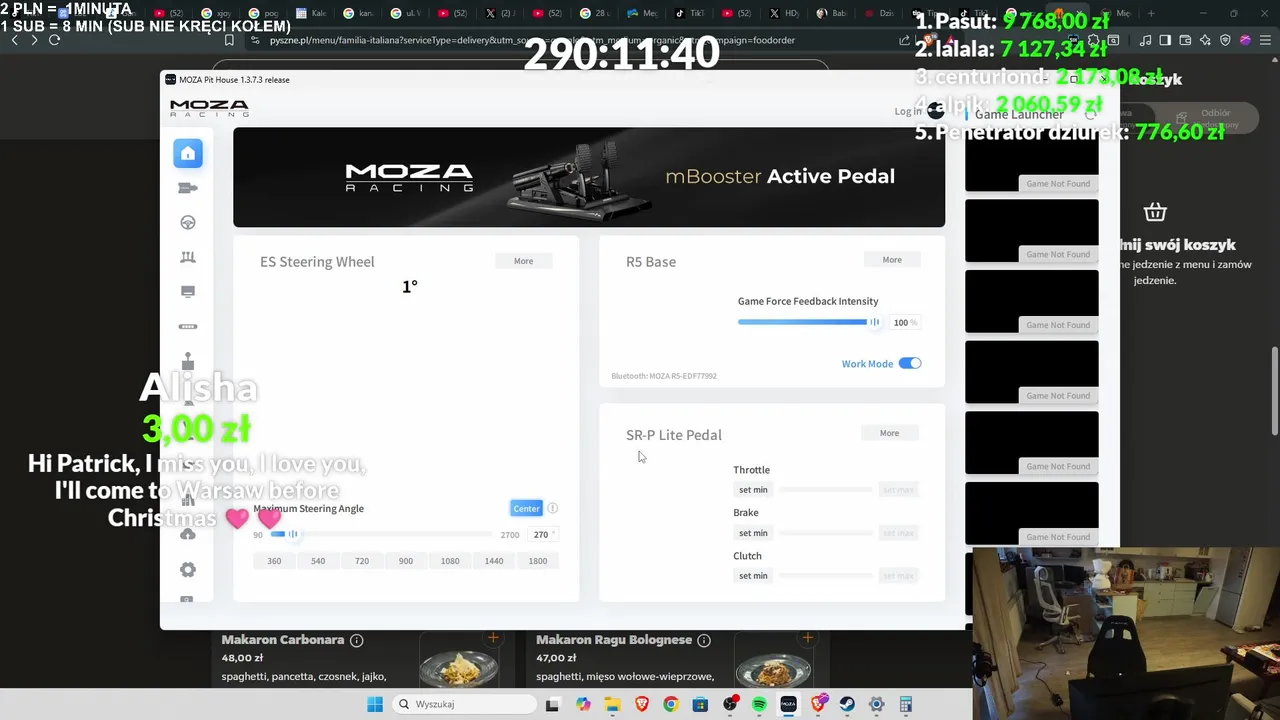Click the mBooster Active Pedal banner
This screenshot has height=720, width=1280.
[589, 177]
